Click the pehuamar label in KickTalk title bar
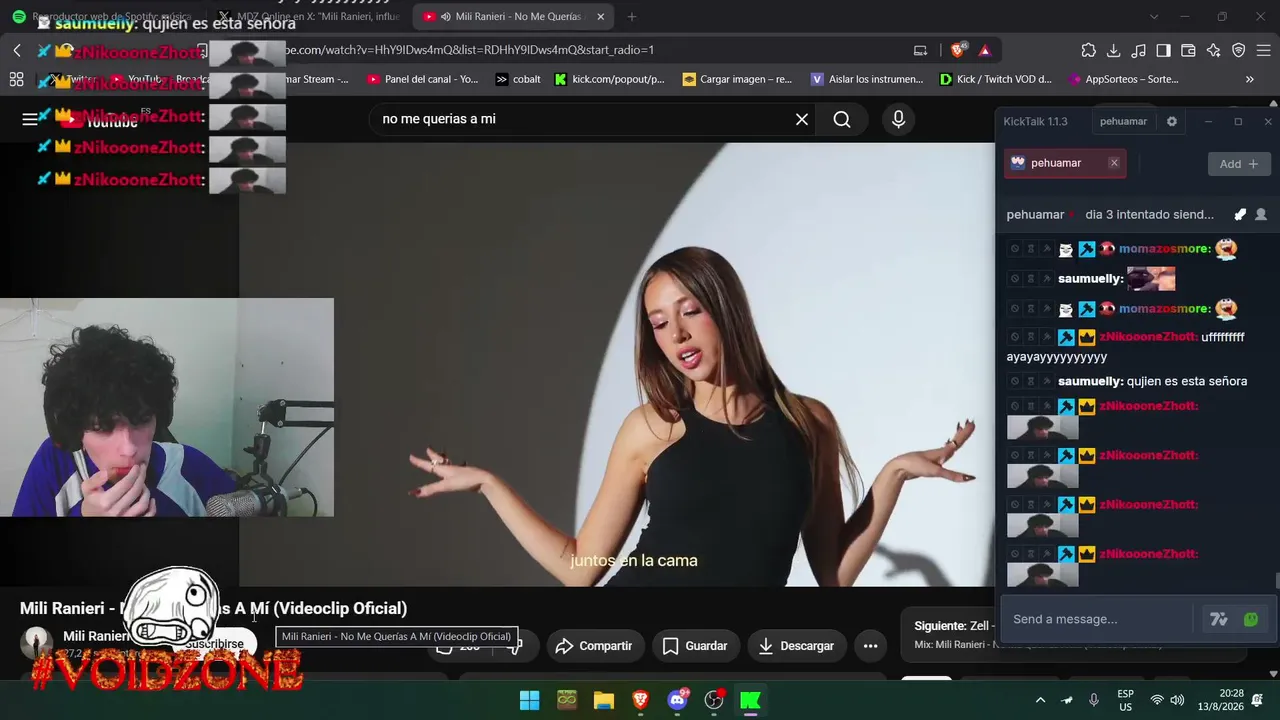Screen dimensions: 1280x720 tap(1123, 122)
